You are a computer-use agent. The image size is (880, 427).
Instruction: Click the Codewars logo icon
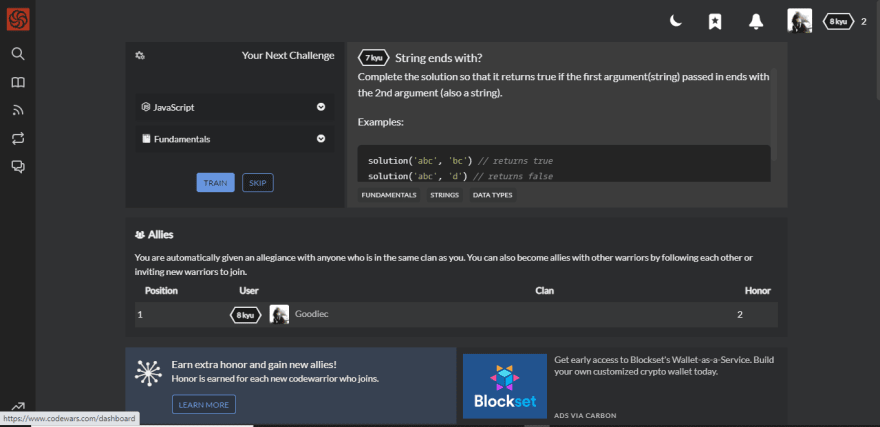point(18,20)
